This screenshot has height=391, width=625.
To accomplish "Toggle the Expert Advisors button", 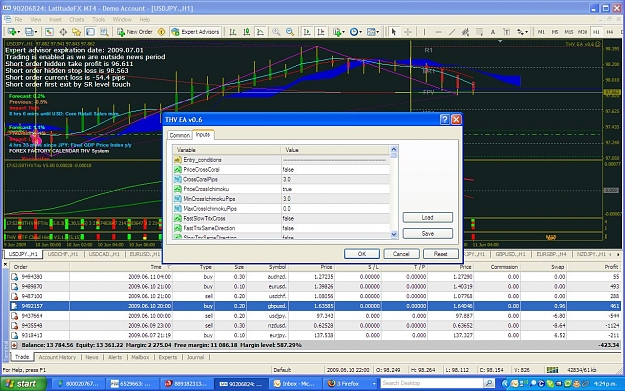I will [195, 32].
